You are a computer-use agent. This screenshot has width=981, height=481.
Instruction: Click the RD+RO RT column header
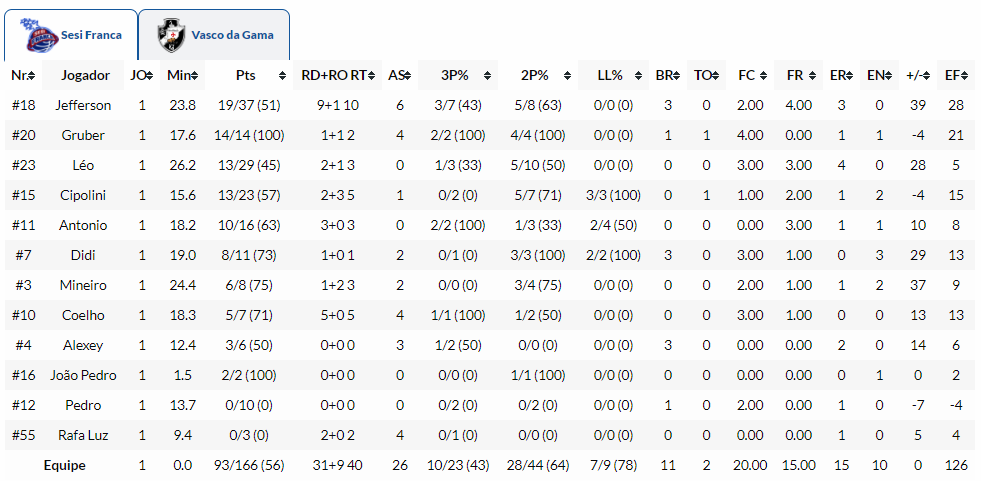[337, 76]
